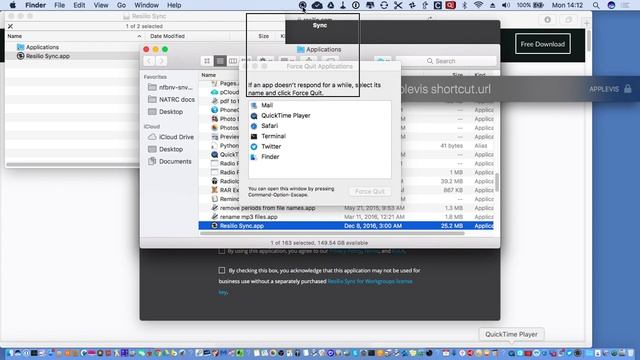Switch Applications window to column view
The image size is (640, 360).
(233, 61)
